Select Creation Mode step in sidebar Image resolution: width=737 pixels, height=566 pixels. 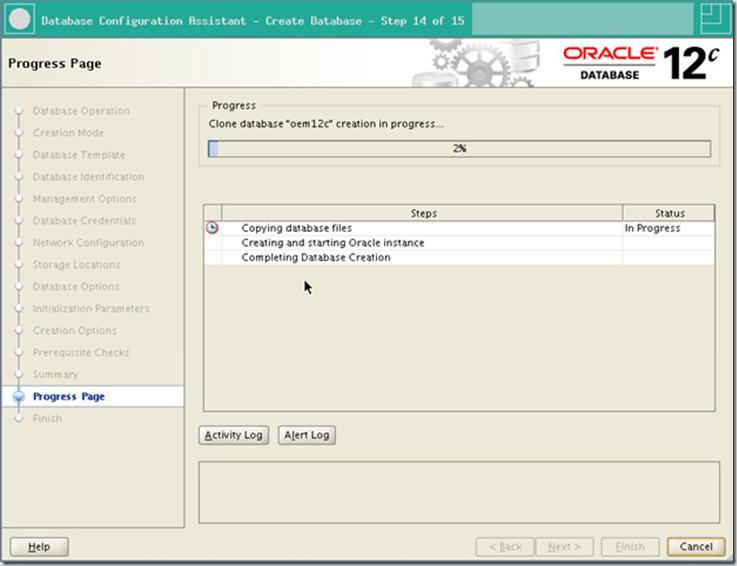(68, 133)
